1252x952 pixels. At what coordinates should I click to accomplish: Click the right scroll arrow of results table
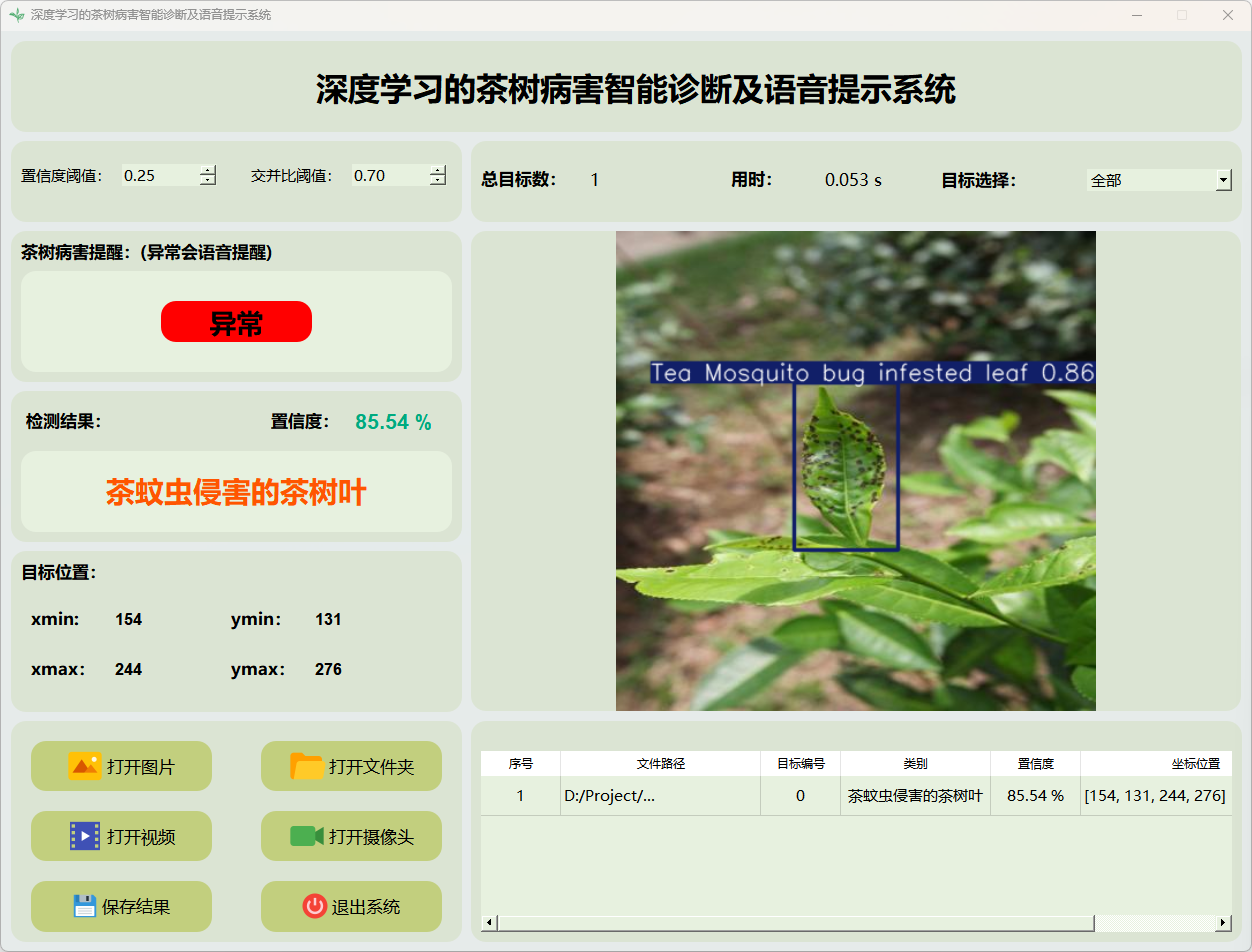[x=1223, y=922]
